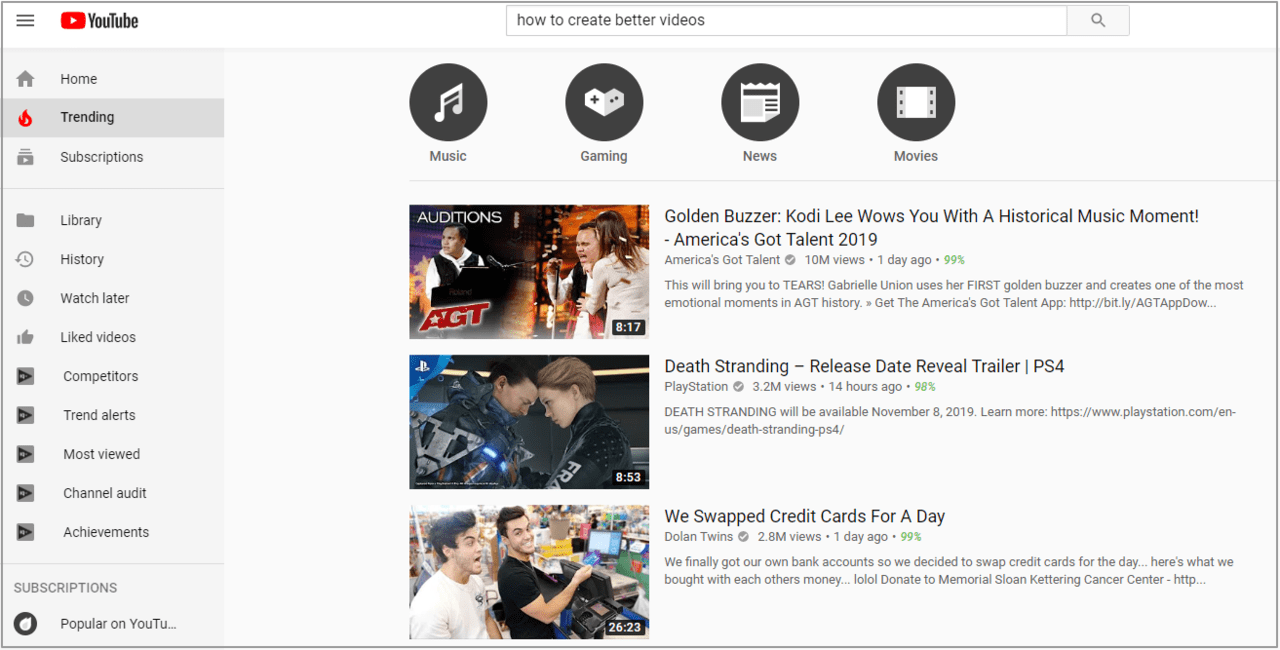Click the verified badge next to Dolan Twins

tap(743, 537)
